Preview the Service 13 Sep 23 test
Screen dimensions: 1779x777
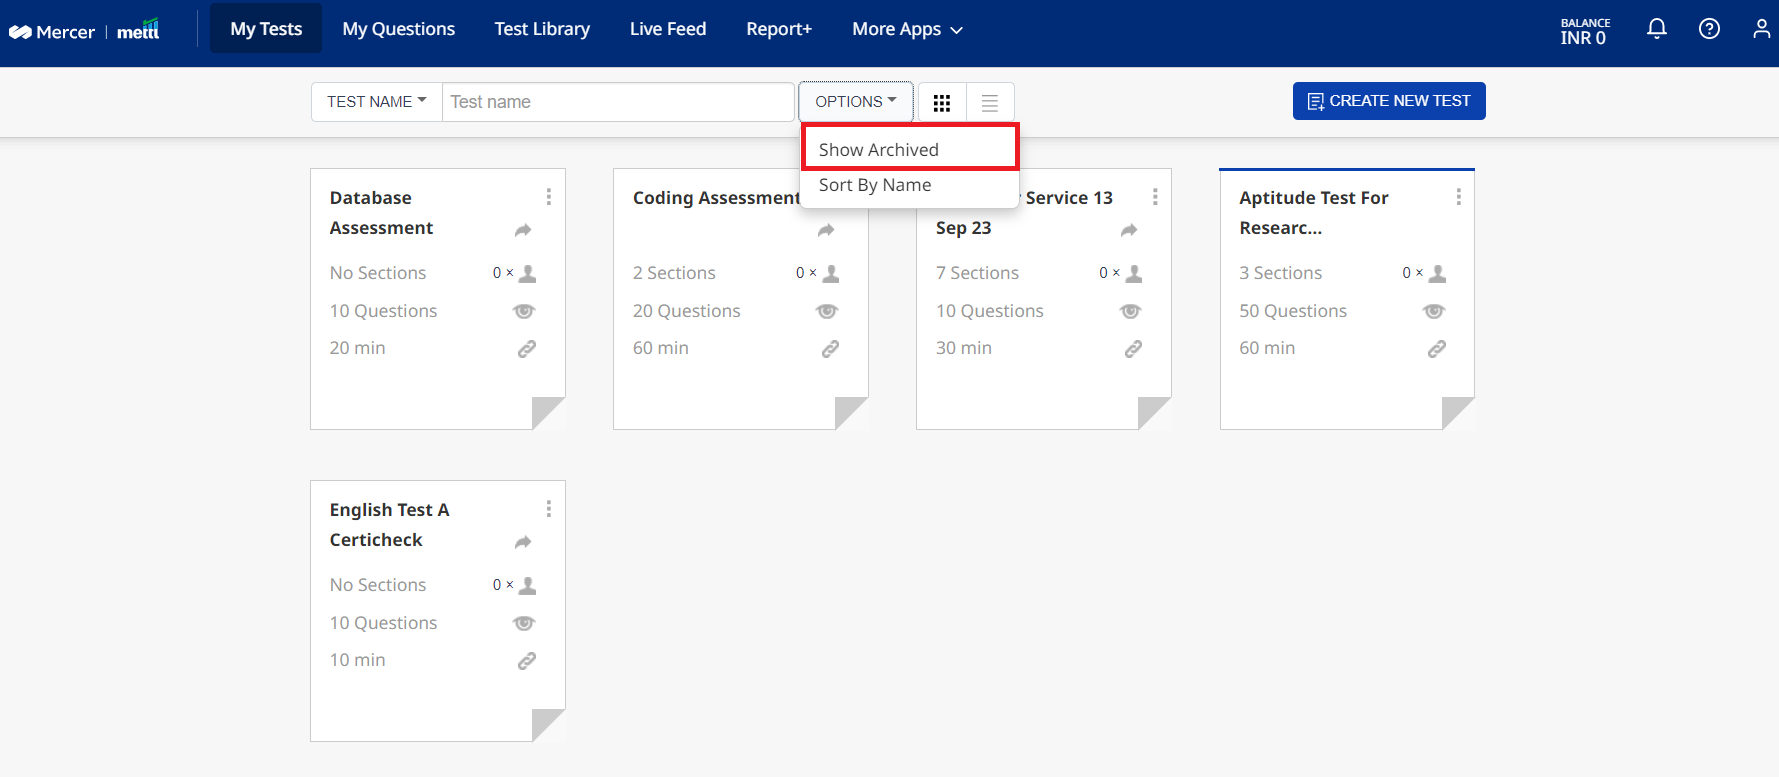(1131, 311)
